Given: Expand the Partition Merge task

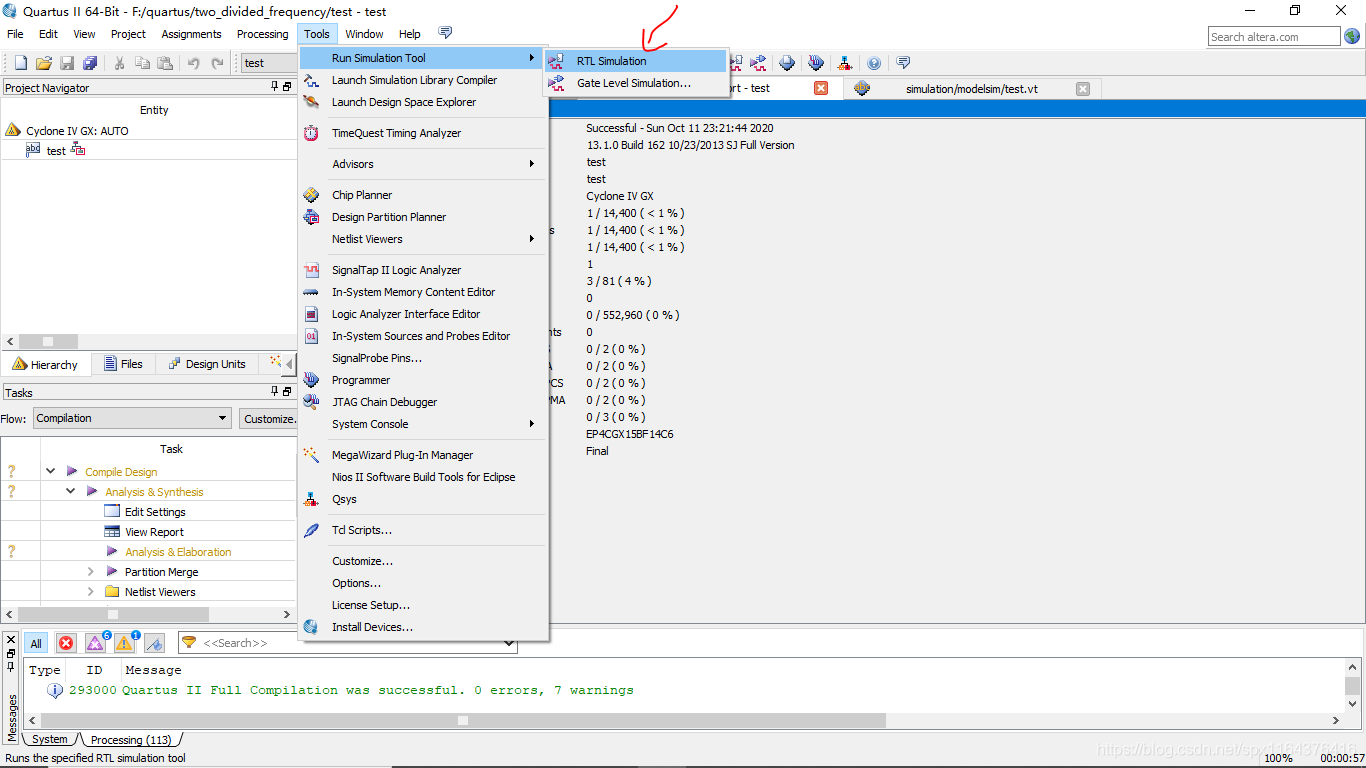Looking at the screenshot, I should (90, 571).
